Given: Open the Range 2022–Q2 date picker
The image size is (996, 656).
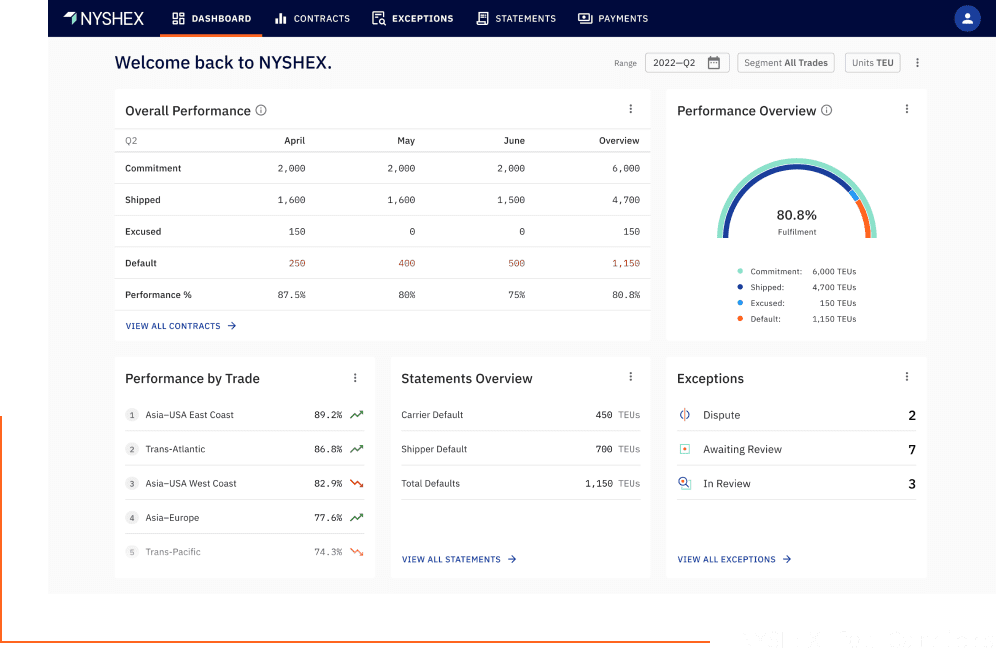Looking at the screenshot, I should coord(687,63).
